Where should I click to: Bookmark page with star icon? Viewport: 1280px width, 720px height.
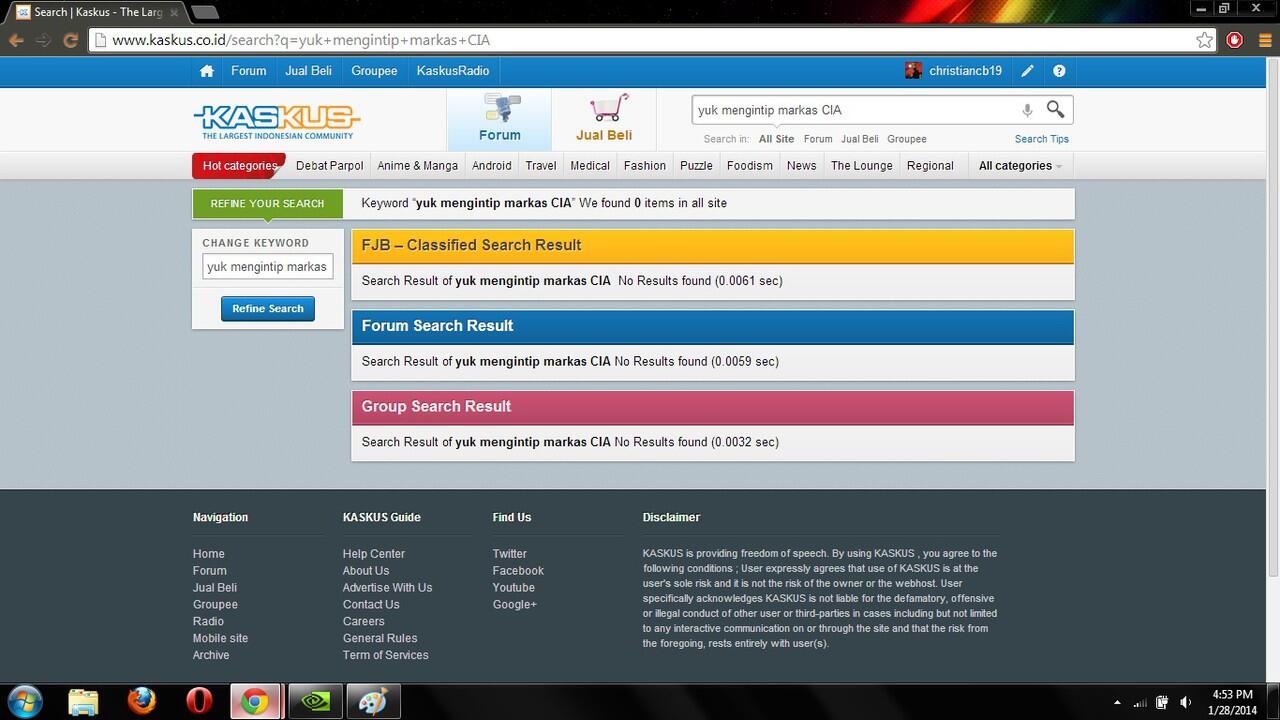(1205, 40)
